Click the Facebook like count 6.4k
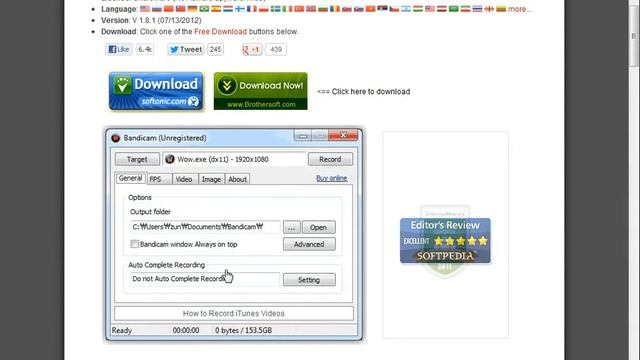Image resolution: width=640 pixels, height=360 pixels. pyautogui.click(x=145, y=49)
